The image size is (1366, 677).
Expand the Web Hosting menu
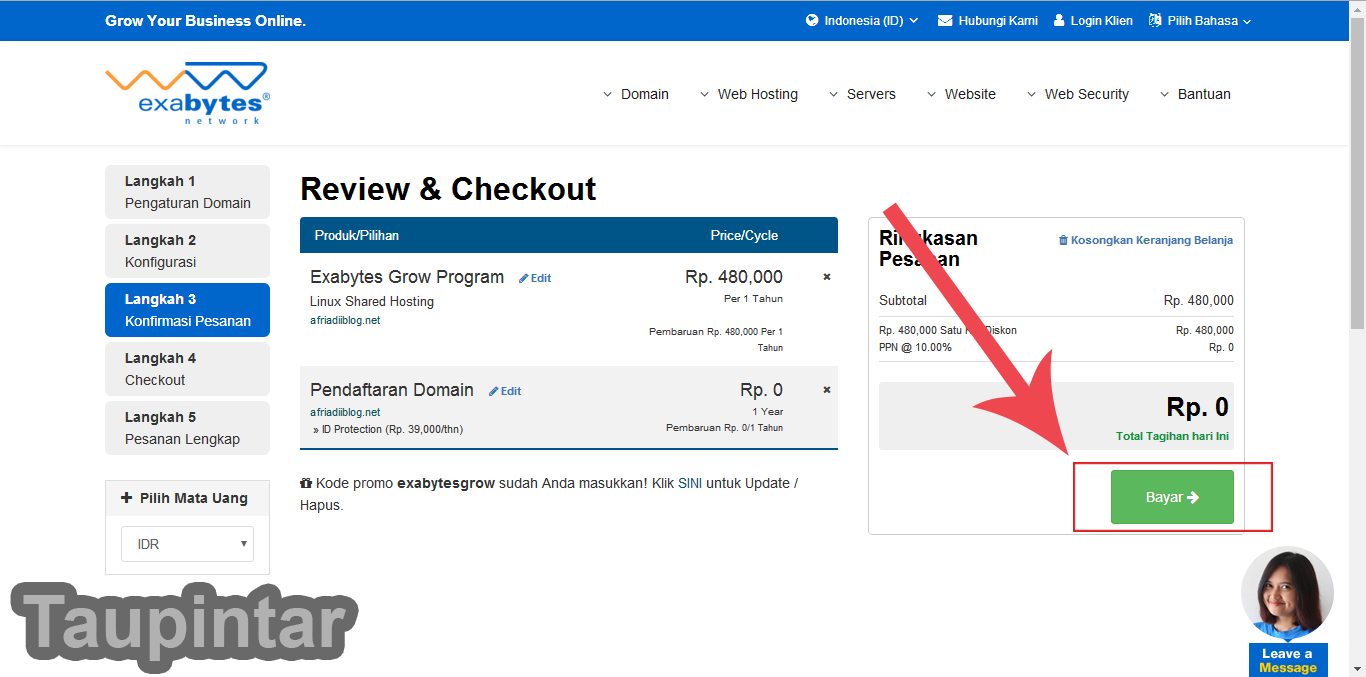tap(748, 94)
